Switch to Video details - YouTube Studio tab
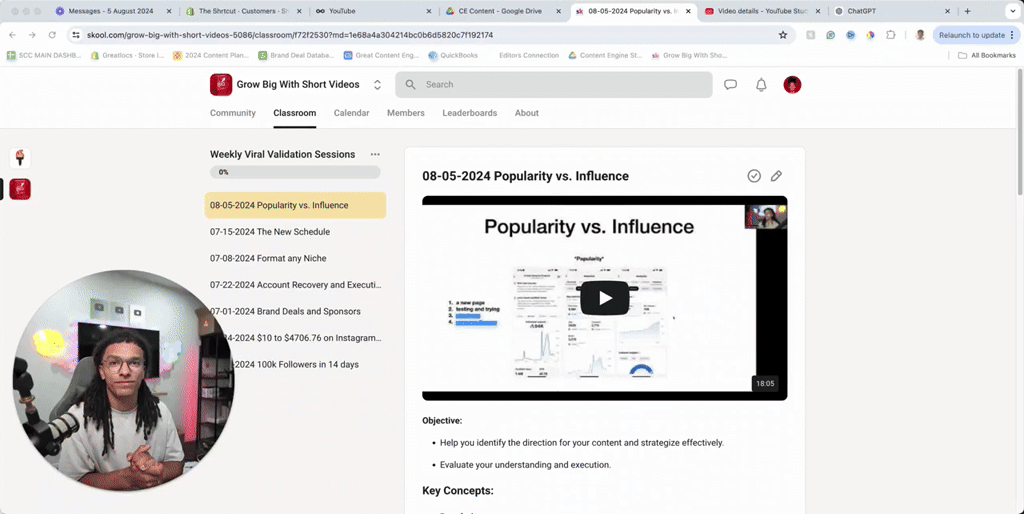 coord(763,11)
